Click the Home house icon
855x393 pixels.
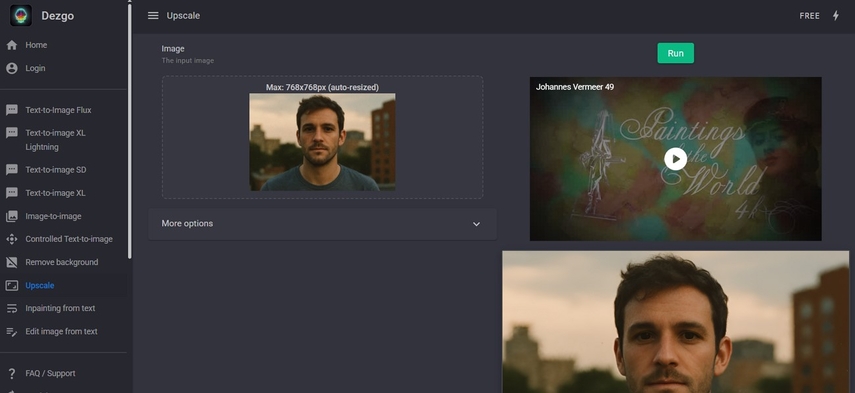[x=12, y=45]
